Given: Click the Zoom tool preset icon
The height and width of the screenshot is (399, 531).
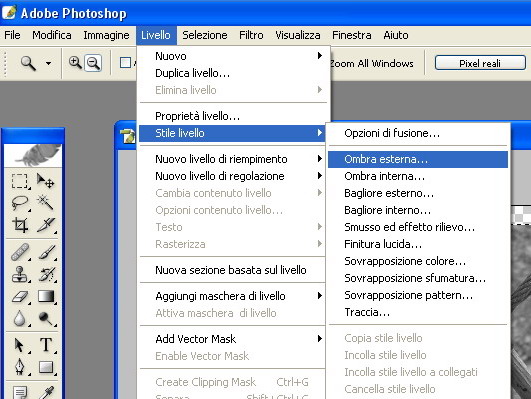Looking at the screenshot, I should [28, 63].
